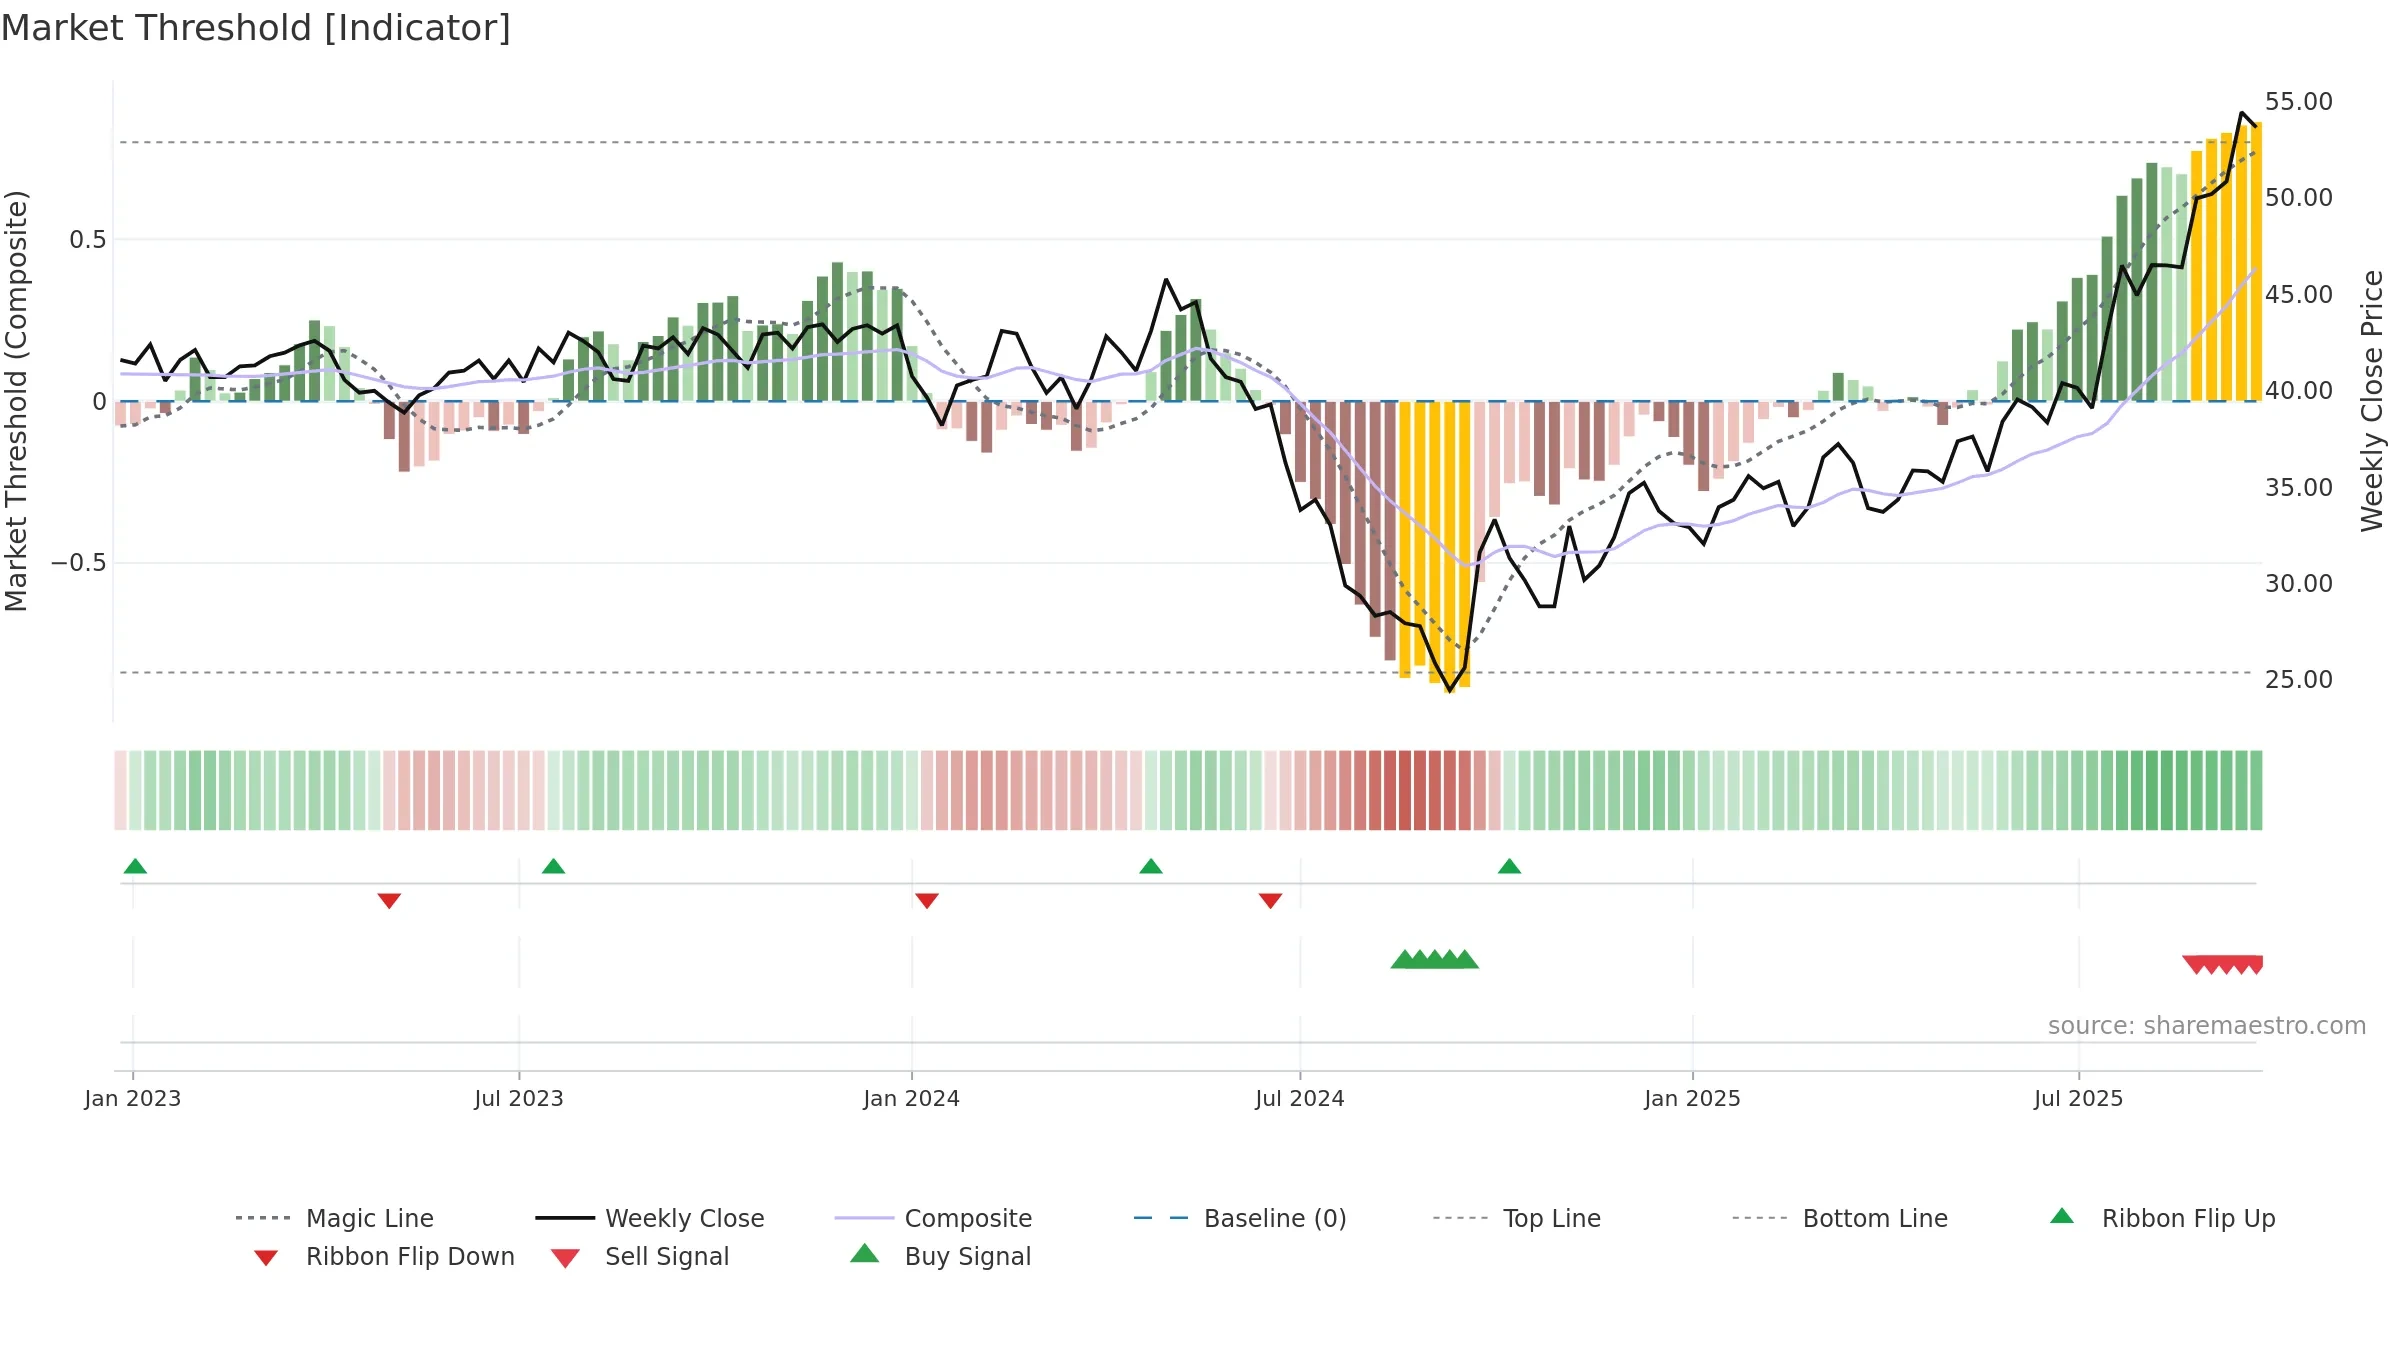The width and height of the screenshot is (2400, 1350).
Task: Click the Jul 2023 x-axis label
Action: 519,1099
